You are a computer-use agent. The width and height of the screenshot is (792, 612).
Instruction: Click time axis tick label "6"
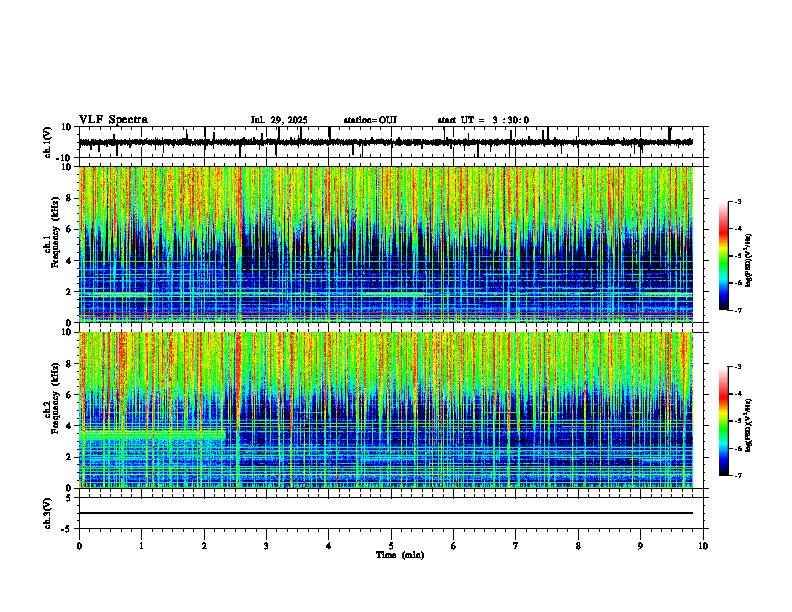tap(453, 546)
